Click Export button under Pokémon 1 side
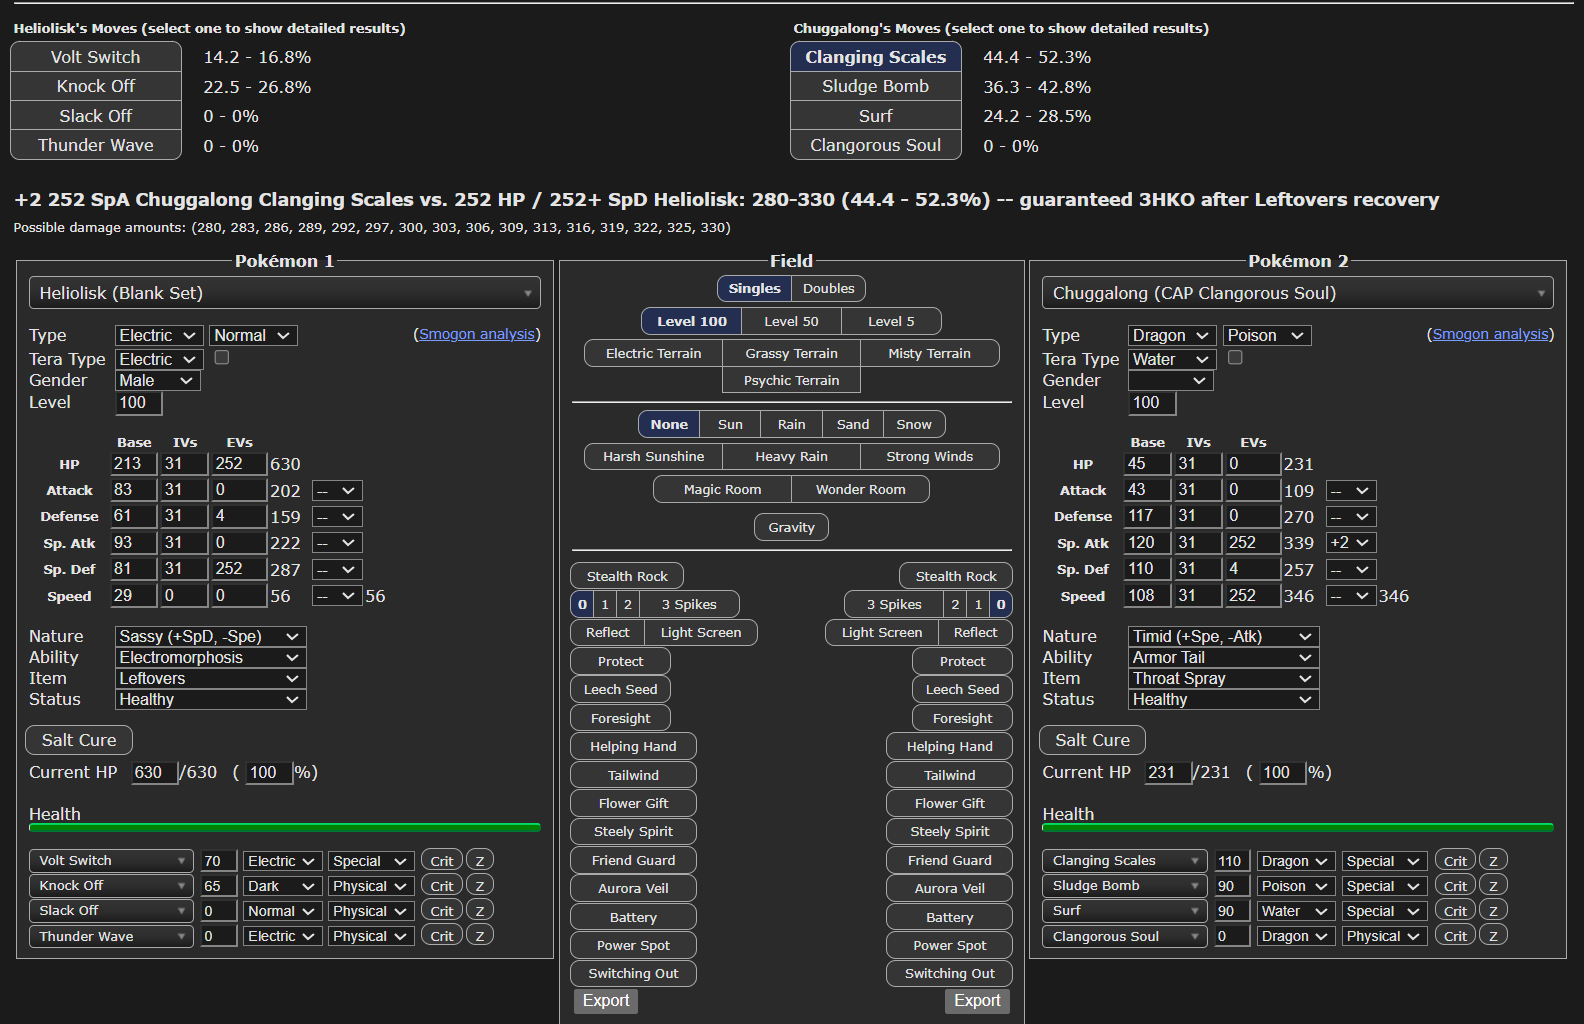 [606, 1001]
